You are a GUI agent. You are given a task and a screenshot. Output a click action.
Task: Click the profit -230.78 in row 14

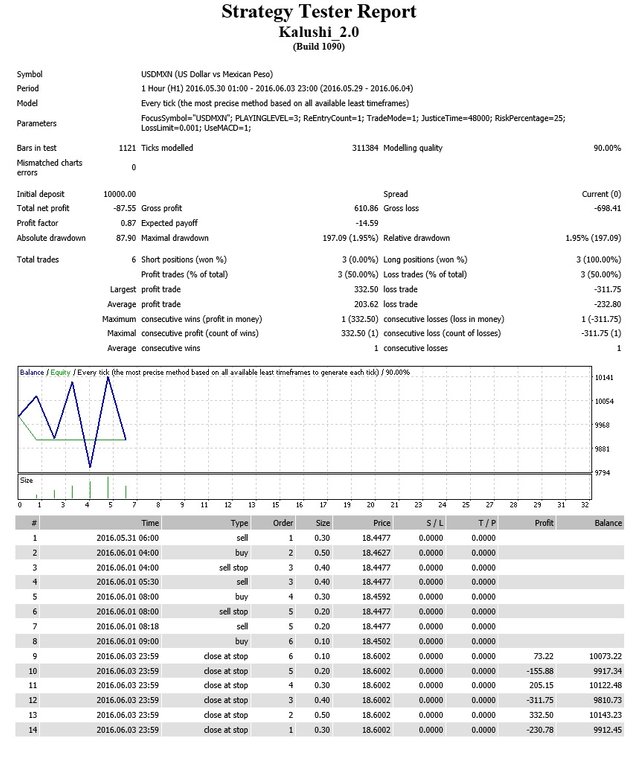(x=540, y=730)
